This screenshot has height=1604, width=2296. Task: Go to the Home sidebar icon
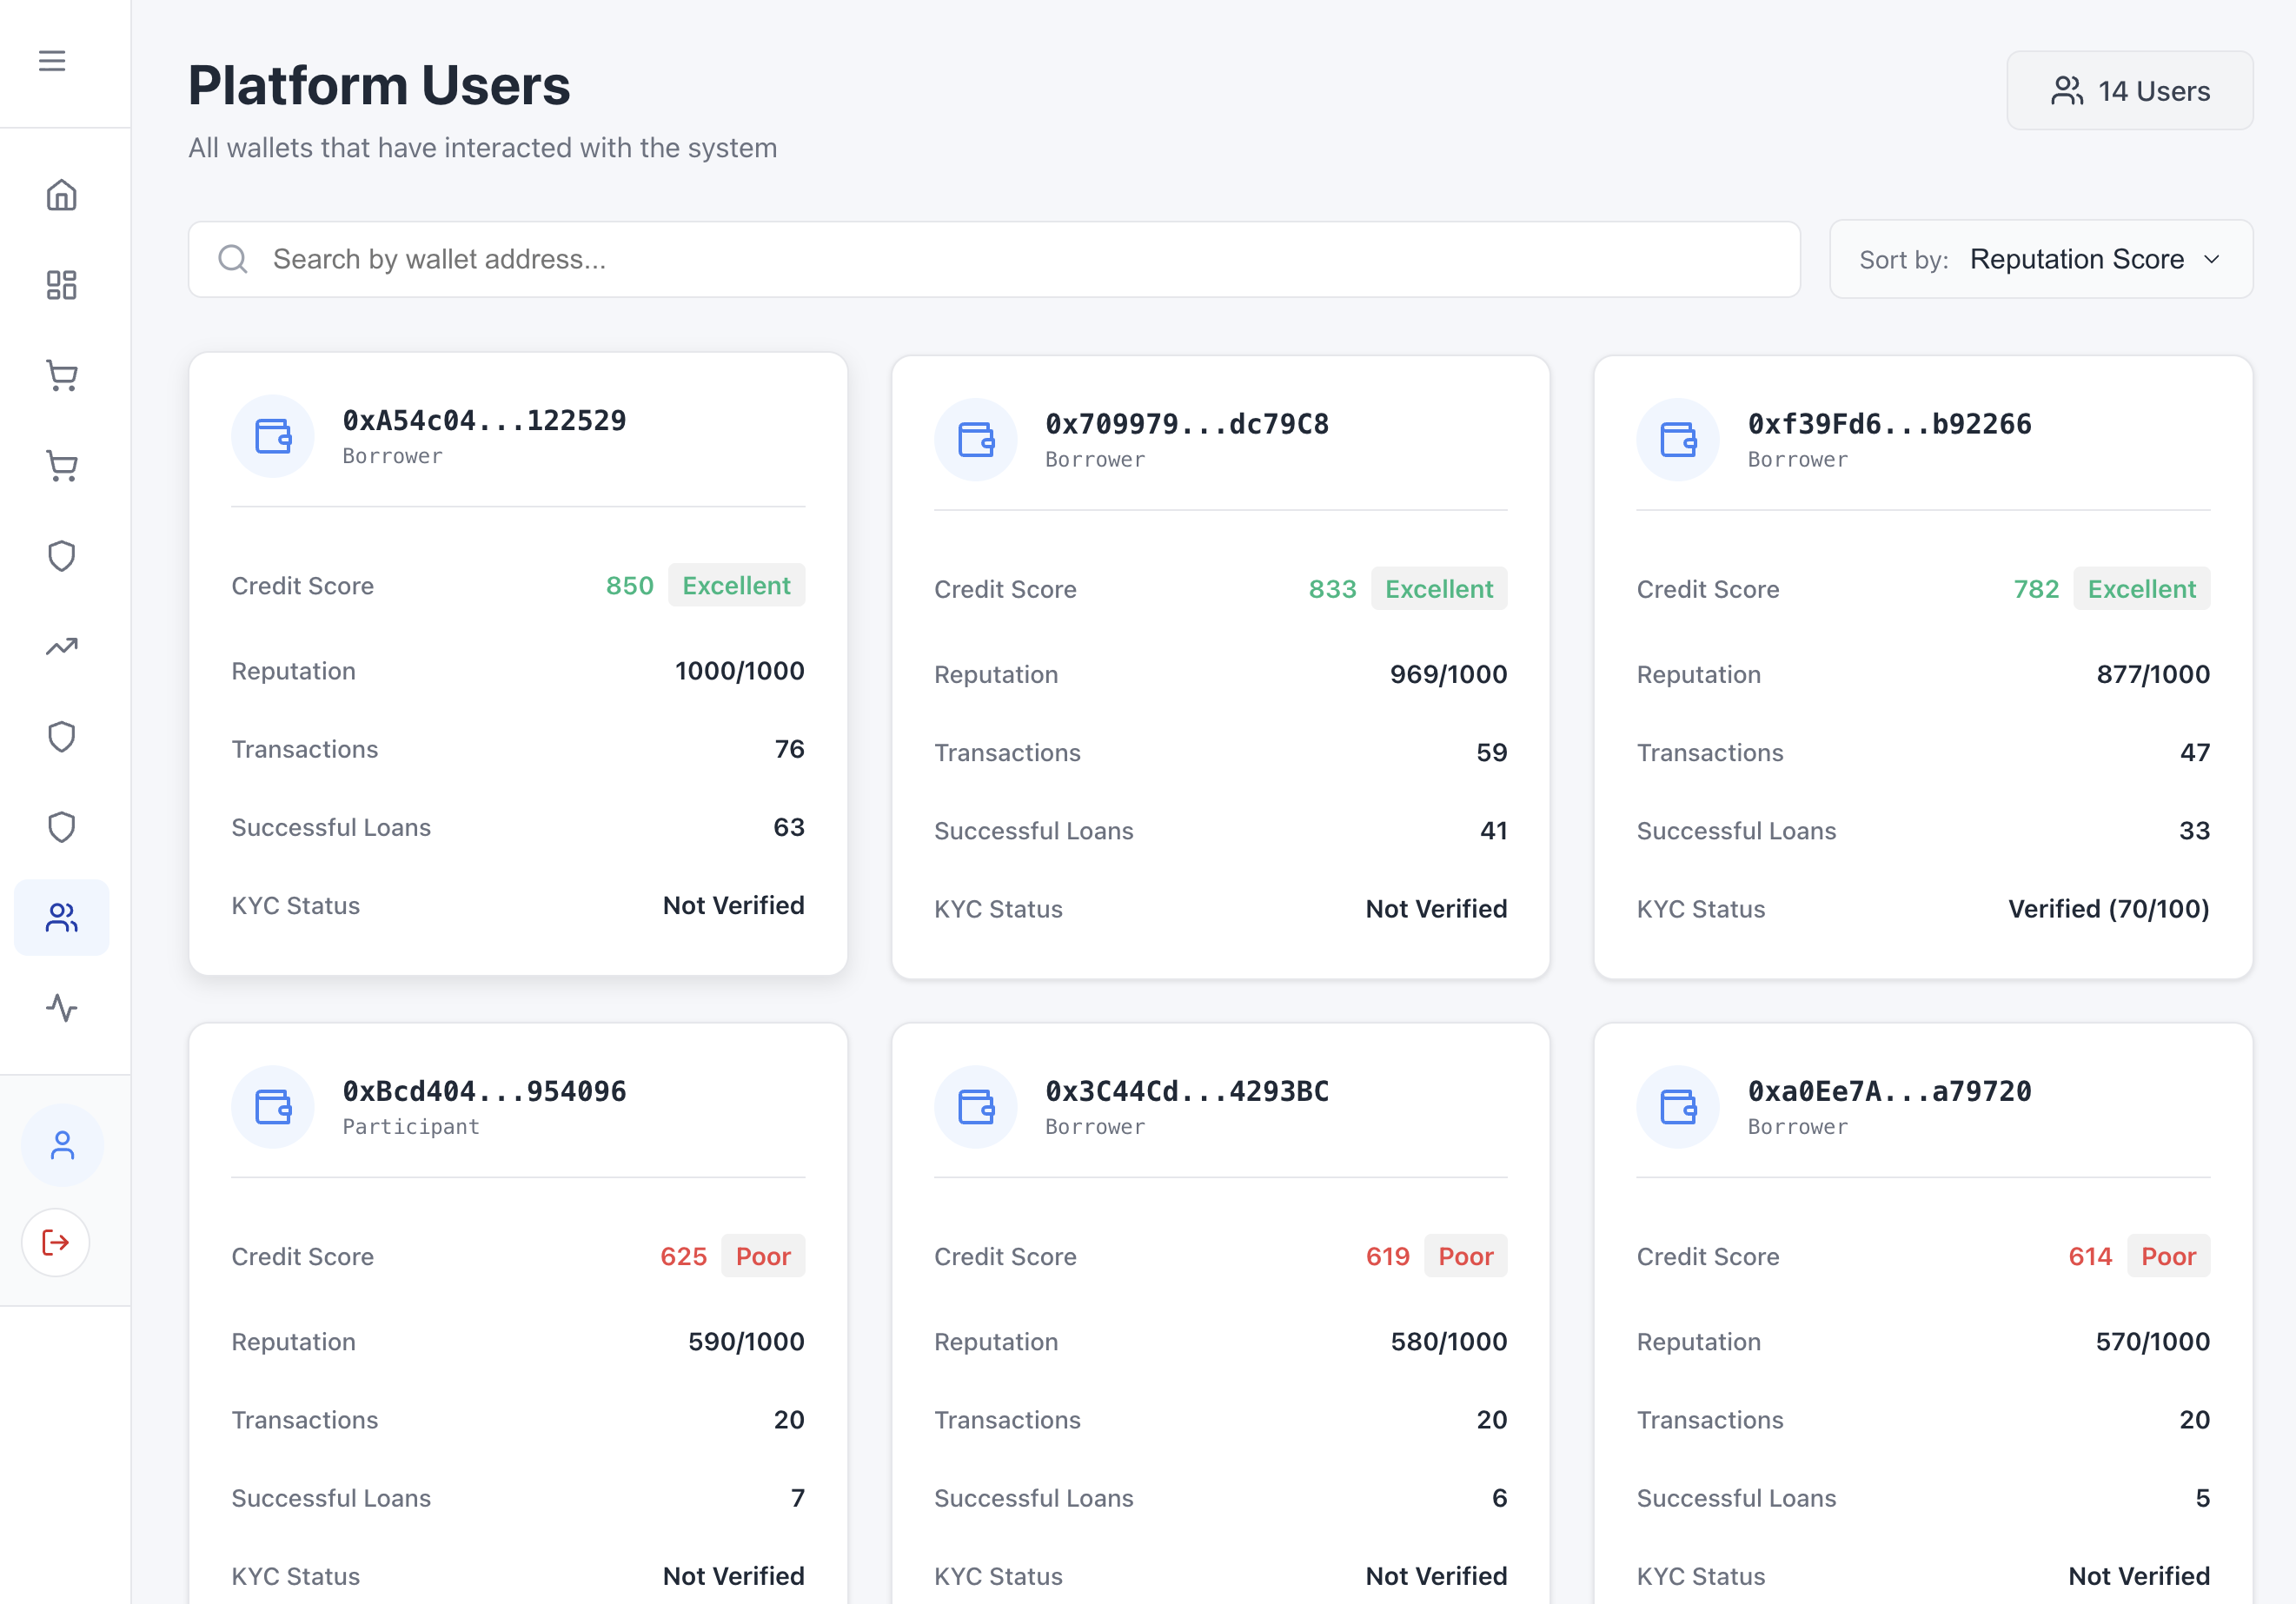click(x=62, y=195)
